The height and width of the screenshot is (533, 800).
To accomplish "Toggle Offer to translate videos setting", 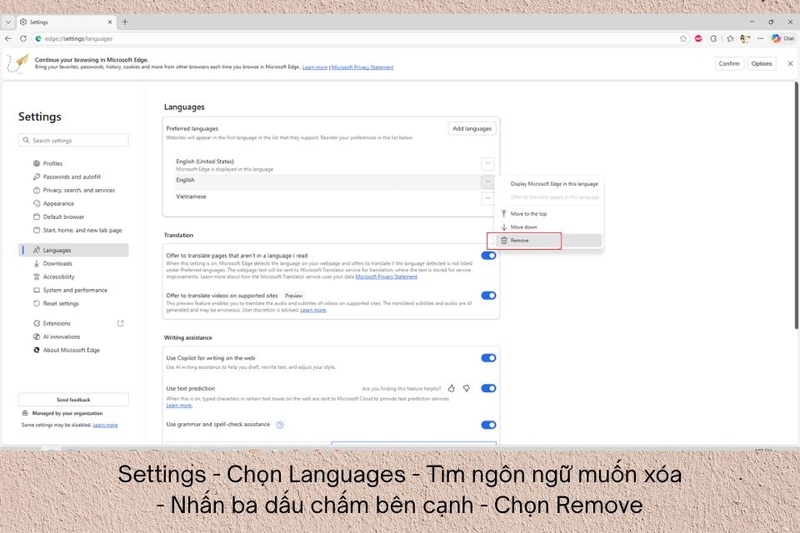I will click(x=488, y=295).
